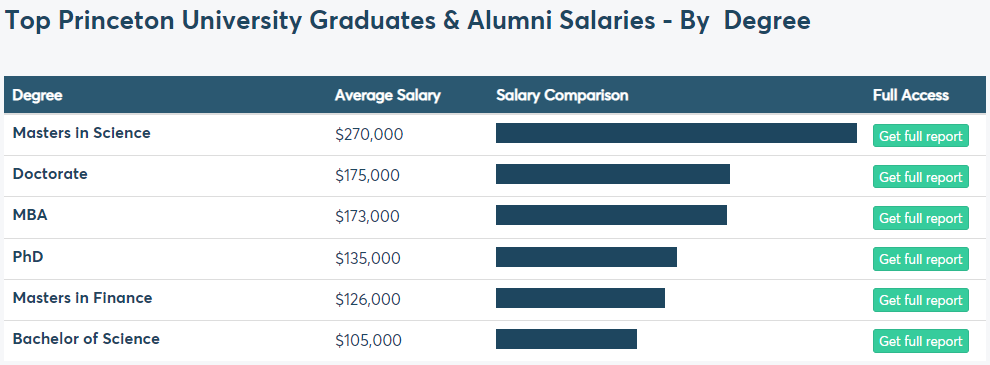990x365 pixels.
Task: Get full report for Bachelor of Science
Action: click(x=921, y=341)
